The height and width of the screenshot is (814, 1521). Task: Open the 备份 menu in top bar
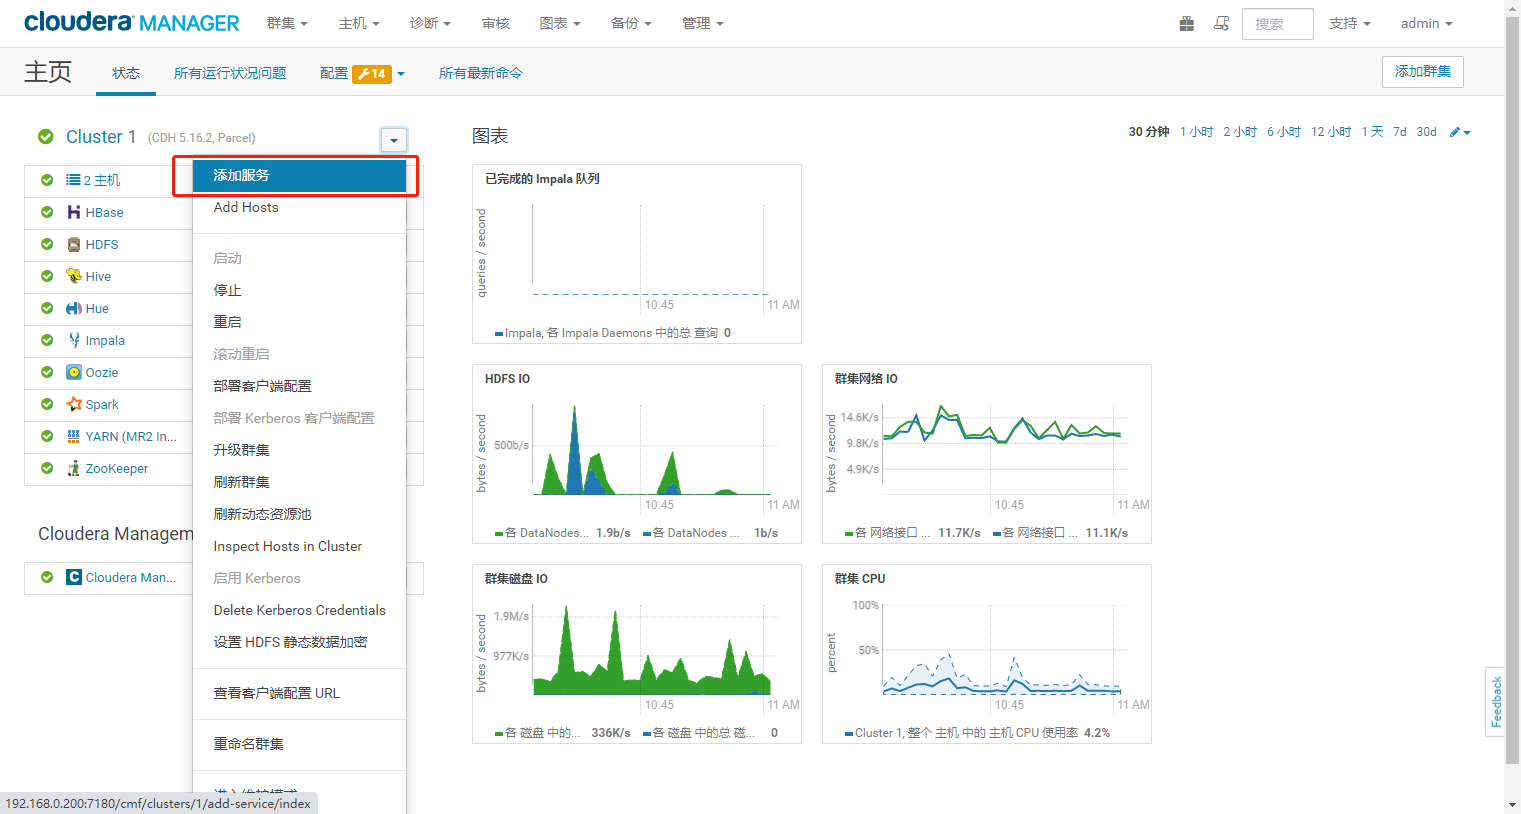631,23
